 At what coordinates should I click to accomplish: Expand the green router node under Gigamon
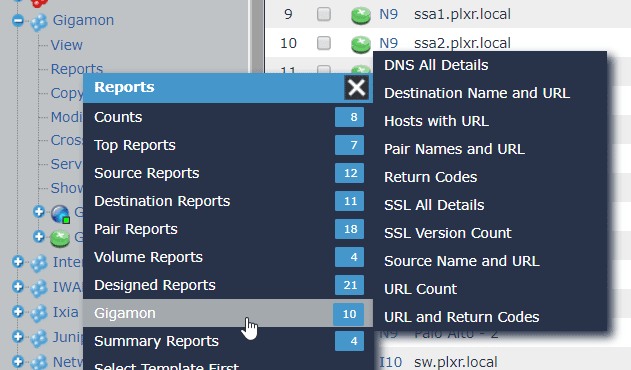tap(39, 236)
